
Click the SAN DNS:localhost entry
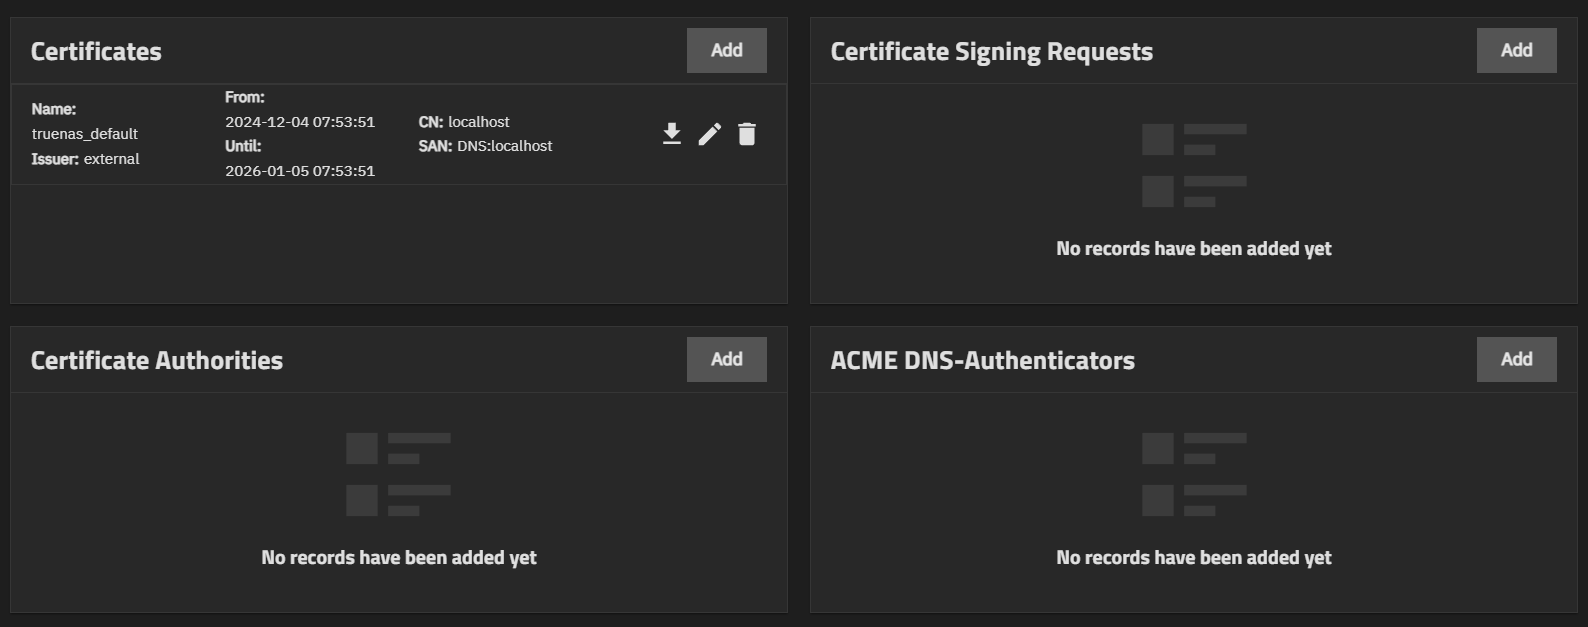point(486,146)
